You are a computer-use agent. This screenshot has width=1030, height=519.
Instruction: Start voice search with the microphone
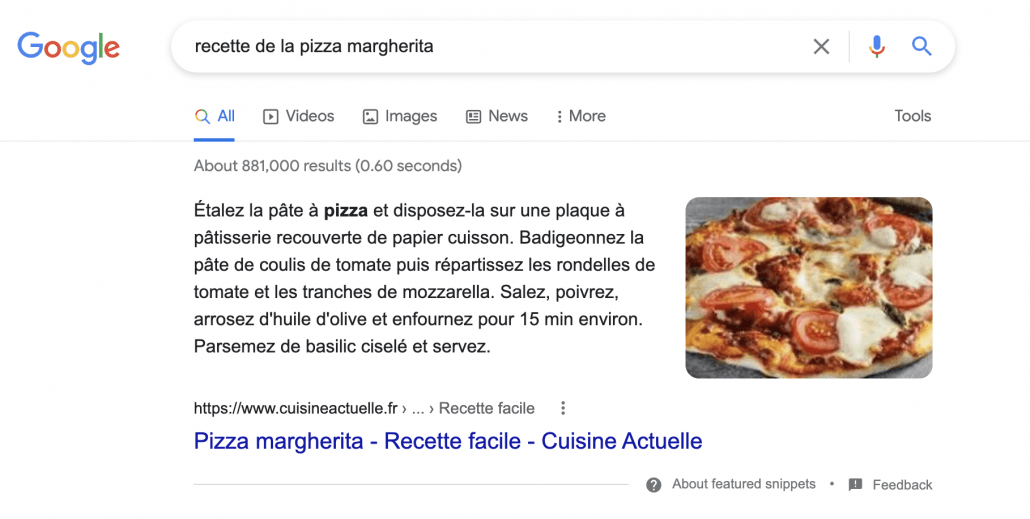click(x=877, y=46)
